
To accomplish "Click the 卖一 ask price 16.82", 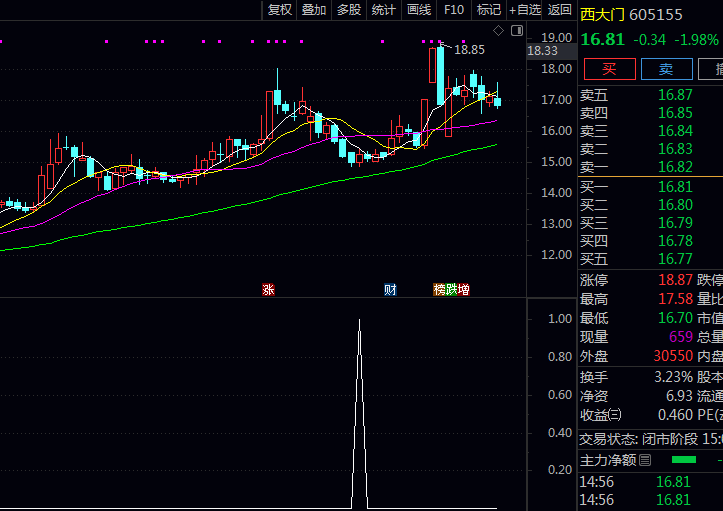I will point(675,167).
